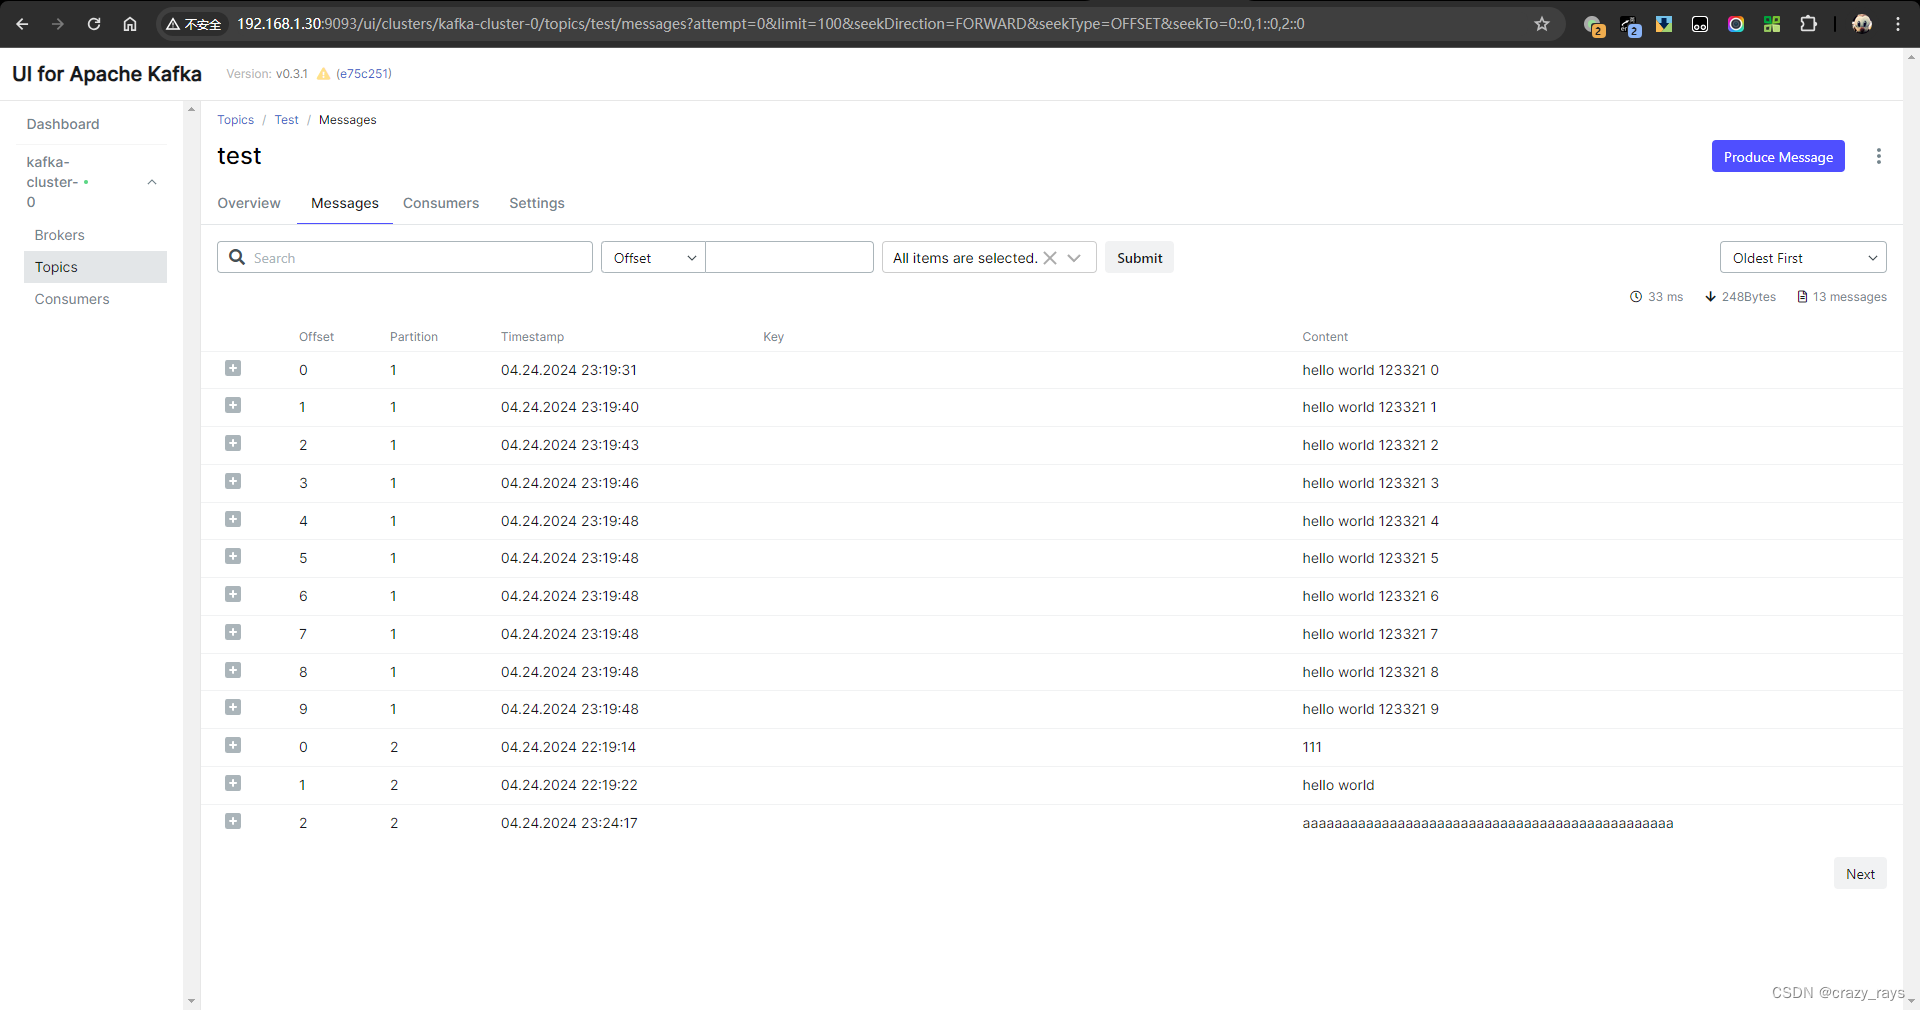Follow the Test breadcrumb link
Screen dimensions: 1920x1010
tap(286, 120)
